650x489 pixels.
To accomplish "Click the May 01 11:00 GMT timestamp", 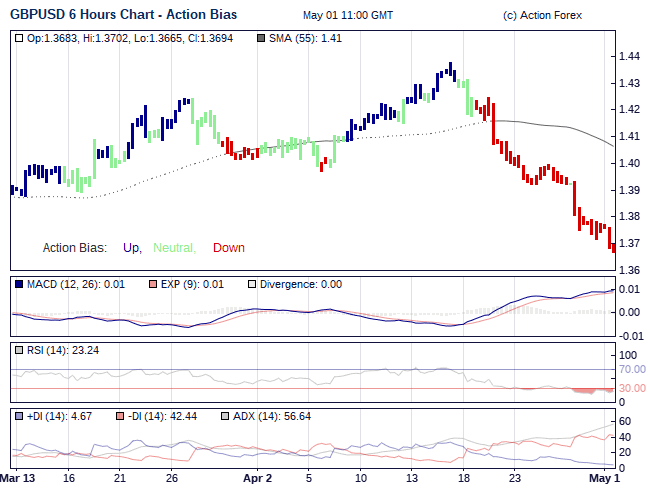I will pos(348,15).
